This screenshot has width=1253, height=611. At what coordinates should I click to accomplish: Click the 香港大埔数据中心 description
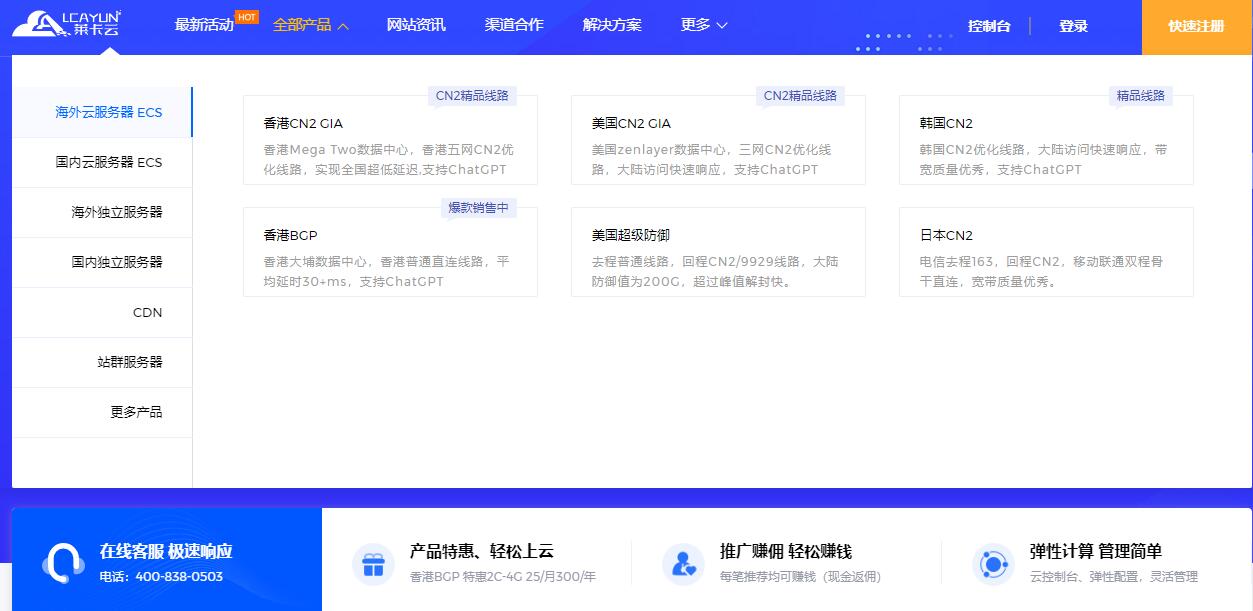(387, 272)
